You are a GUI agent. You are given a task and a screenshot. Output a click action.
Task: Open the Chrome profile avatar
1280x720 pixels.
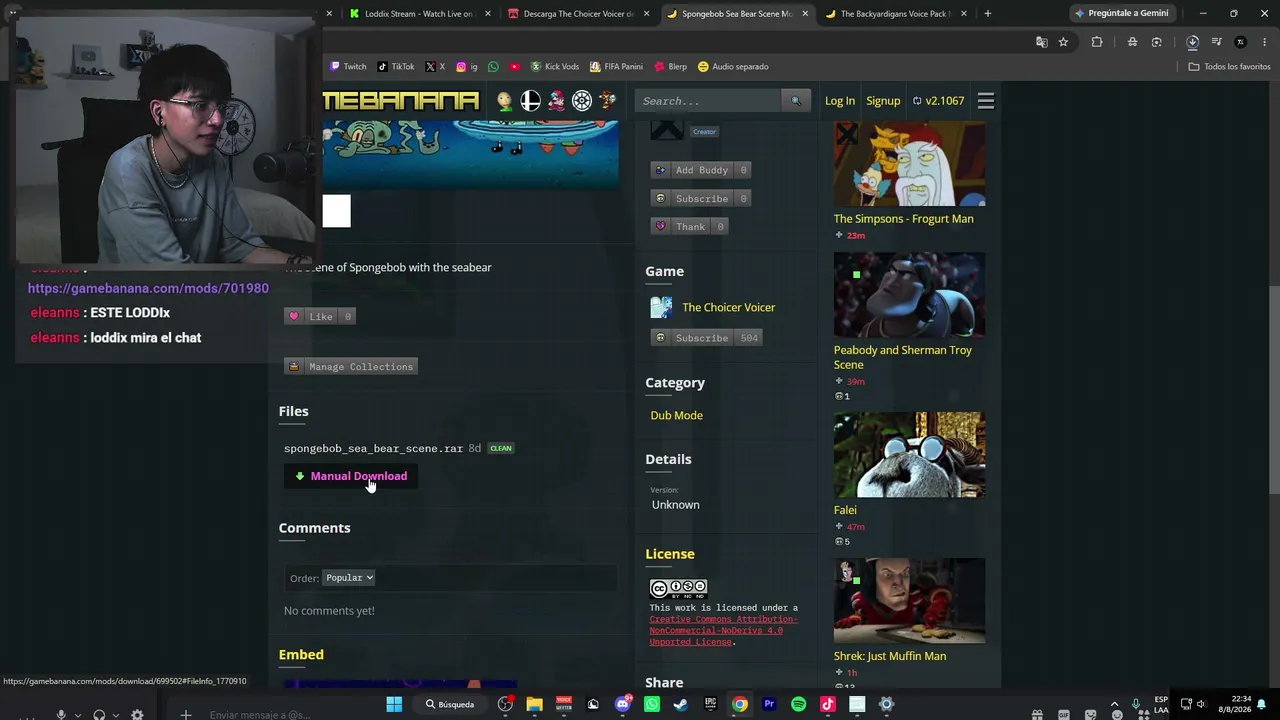[1241, 42]
